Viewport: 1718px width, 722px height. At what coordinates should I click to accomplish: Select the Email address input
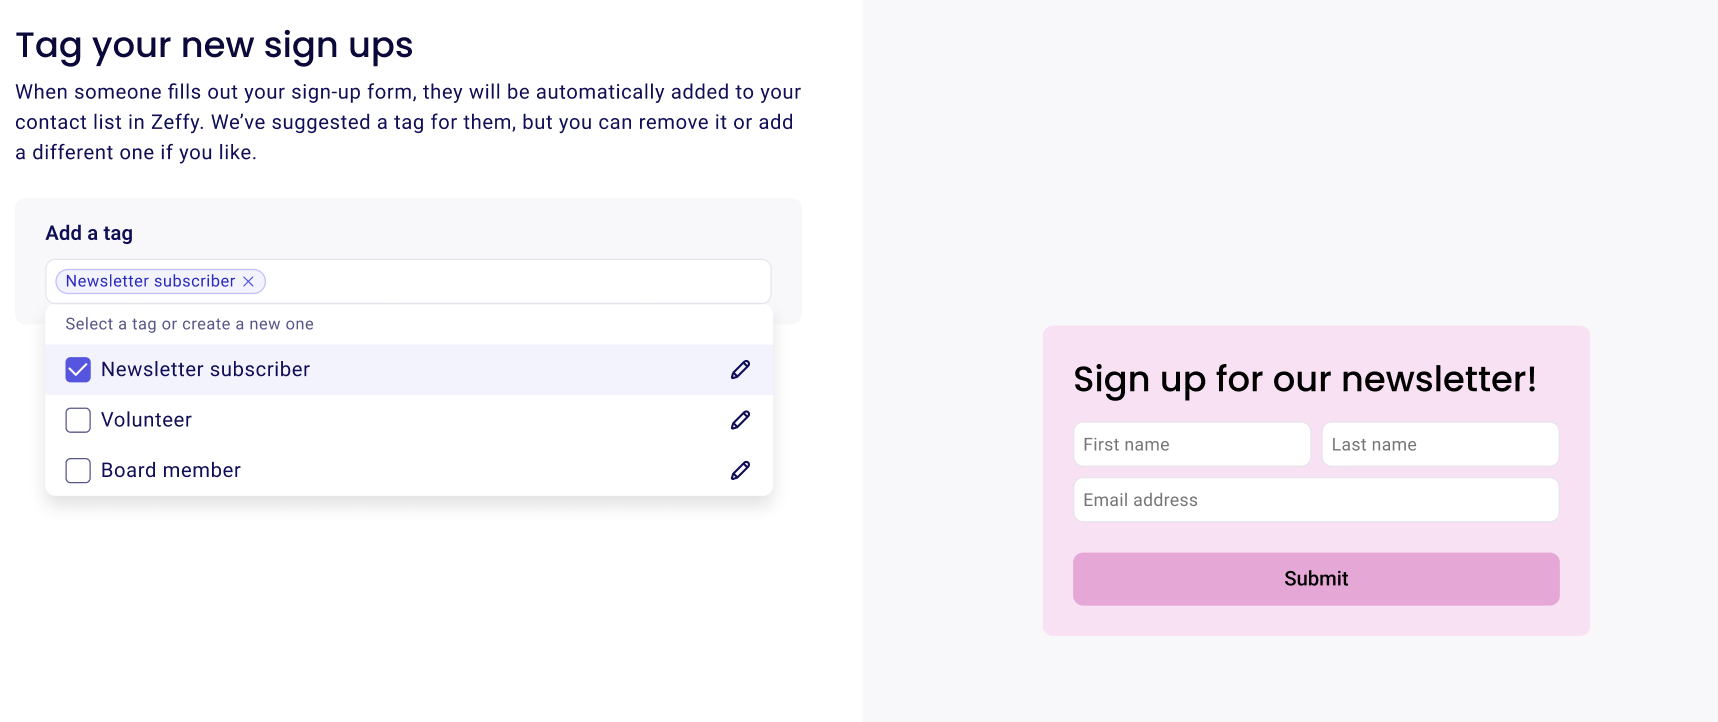(1316, 500)
